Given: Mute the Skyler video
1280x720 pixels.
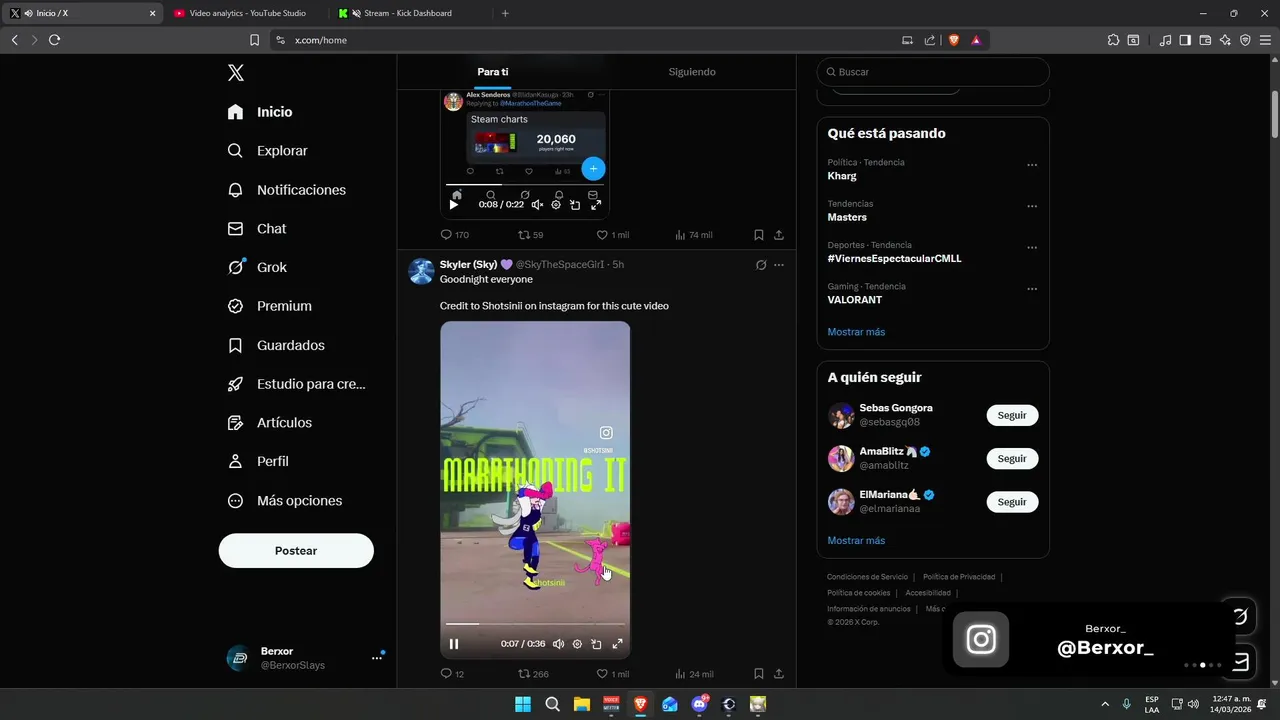Looking at the screenshot, I should pyautogui.click(x=558, y=644).
